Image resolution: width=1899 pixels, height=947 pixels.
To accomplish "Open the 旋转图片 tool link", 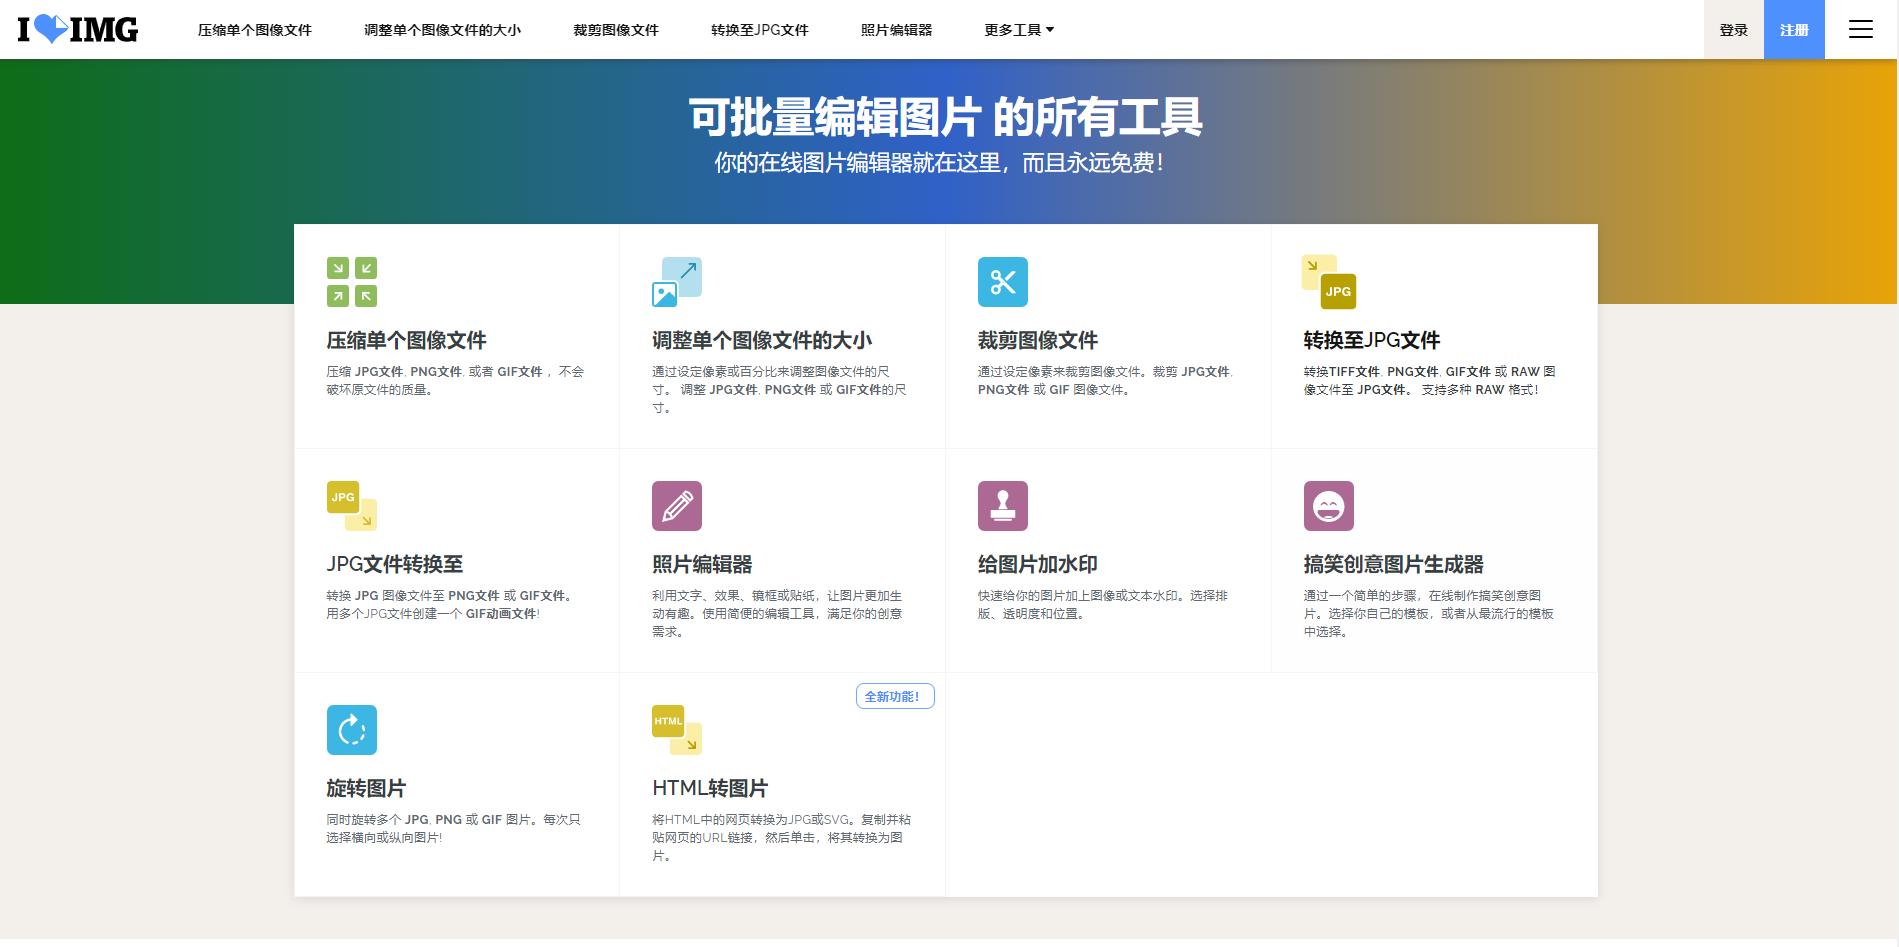I will [366, 788].
